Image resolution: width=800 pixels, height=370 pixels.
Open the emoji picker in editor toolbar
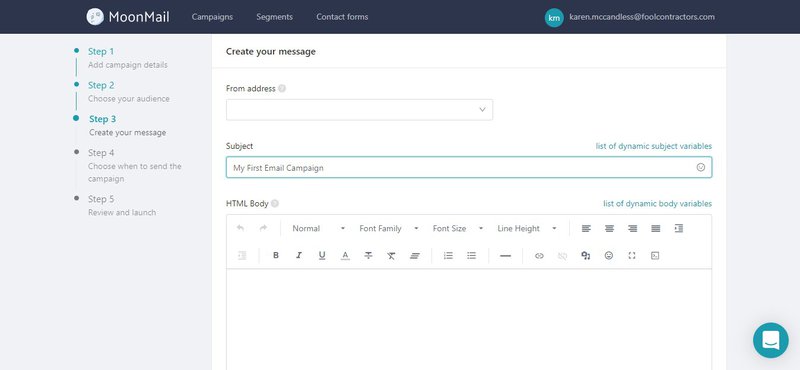tap(609, 256)
